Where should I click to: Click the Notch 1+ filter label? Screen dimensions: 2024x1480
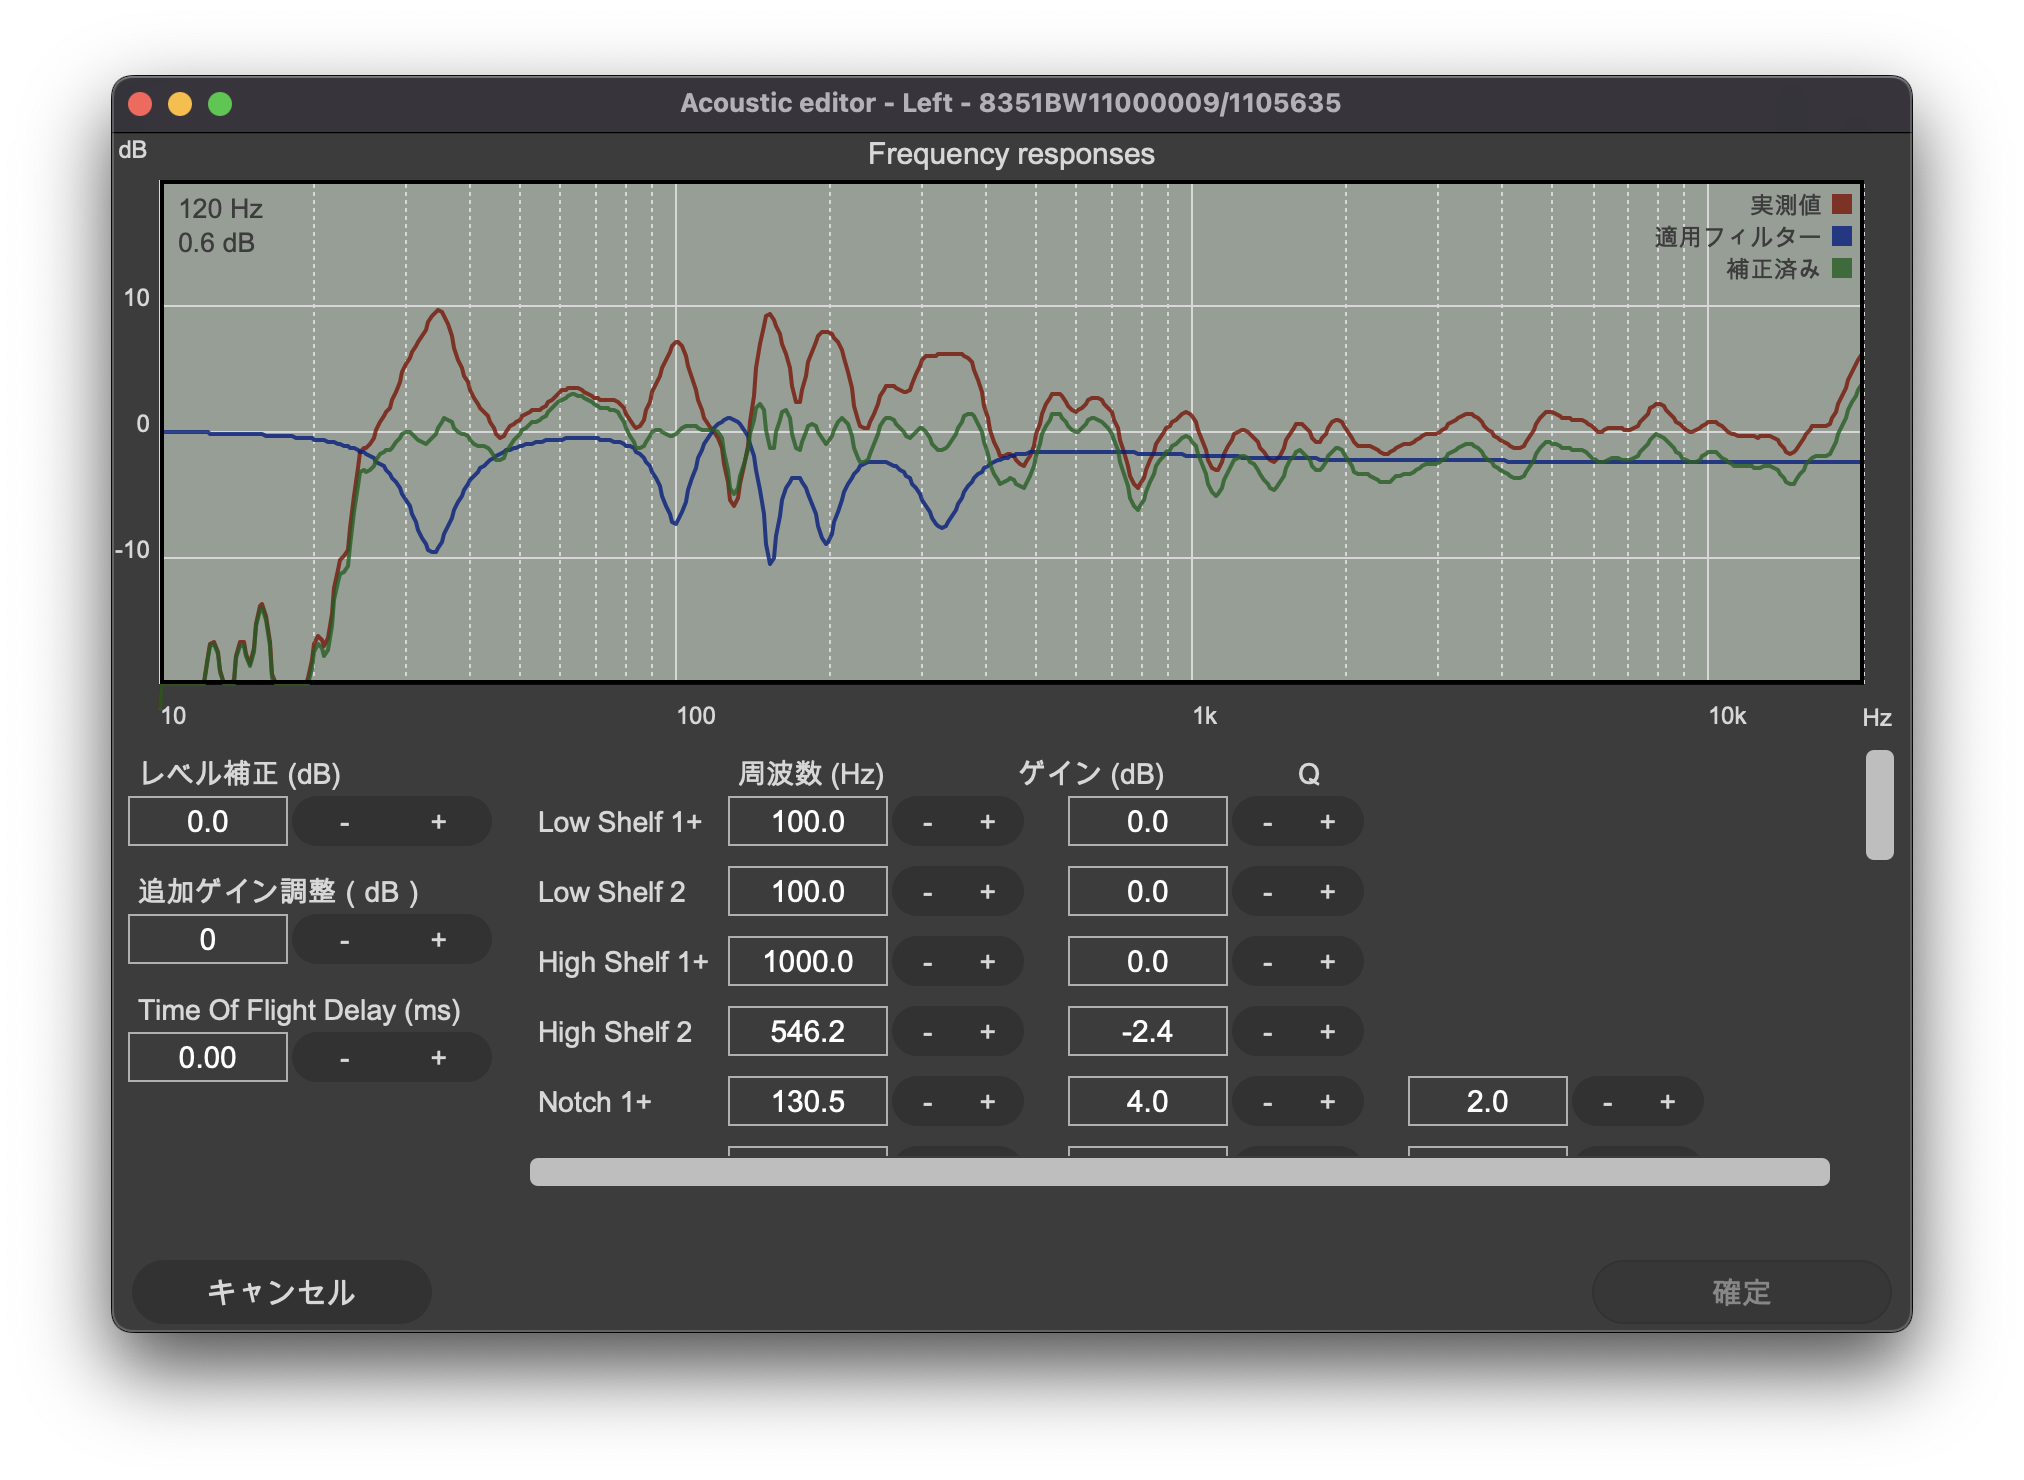point(595,1102)
